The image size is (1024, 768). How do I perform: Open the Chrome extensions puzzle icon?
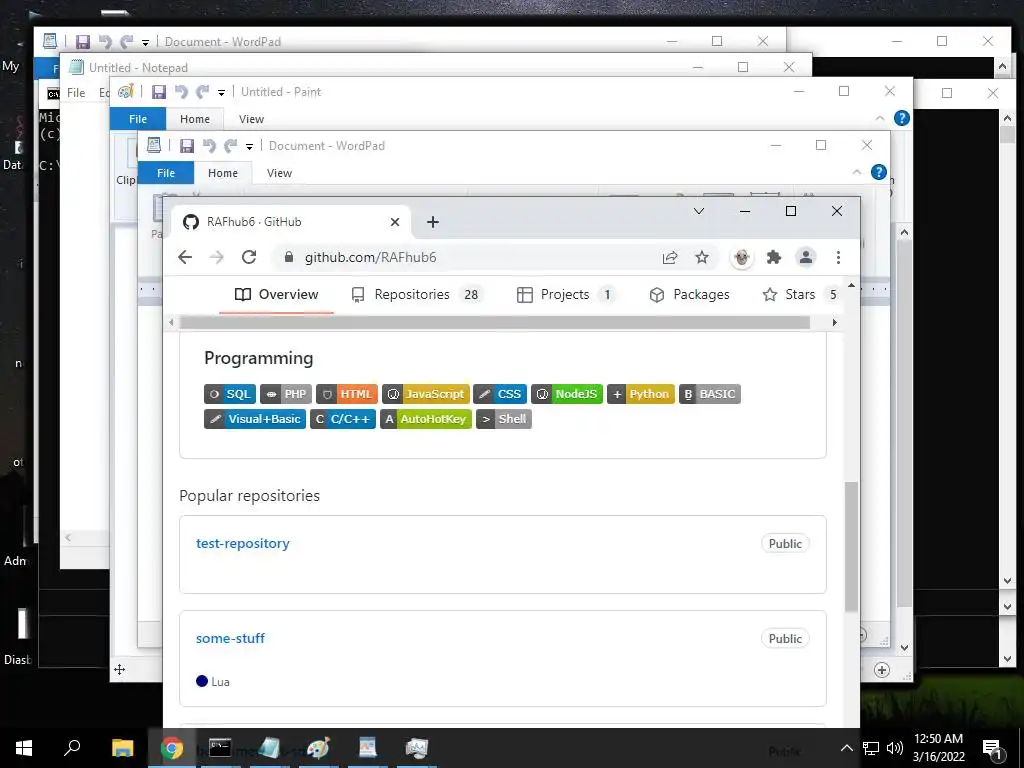[x=774, y=257]
